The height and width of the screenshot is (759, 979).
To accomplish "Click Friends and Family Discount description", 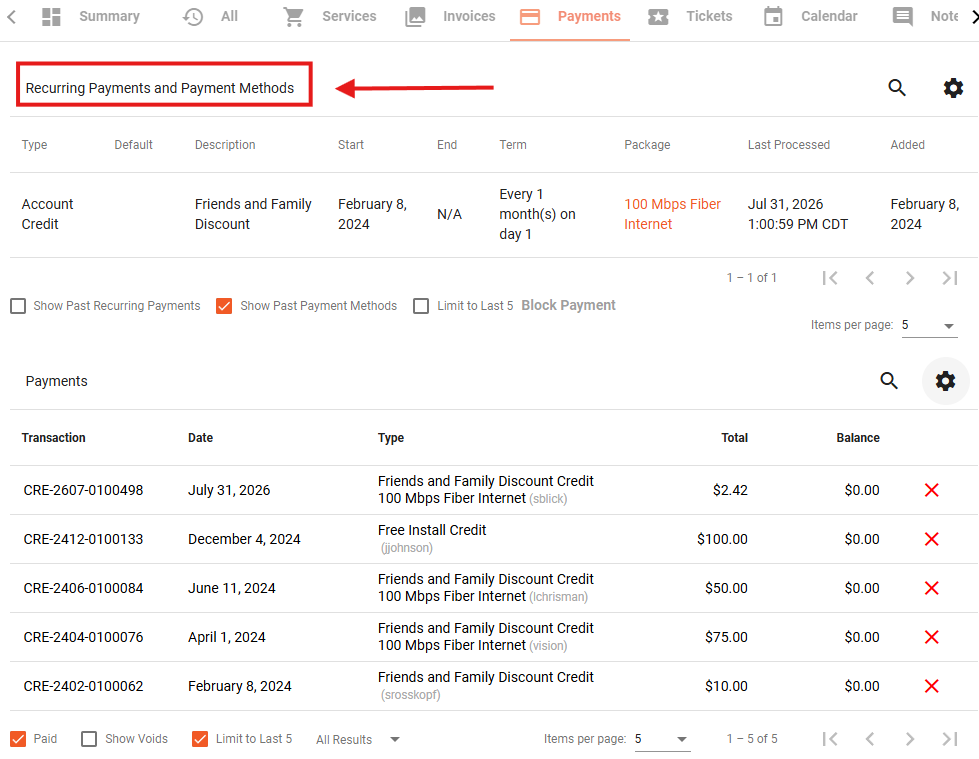I will click(x=253, y=214).
